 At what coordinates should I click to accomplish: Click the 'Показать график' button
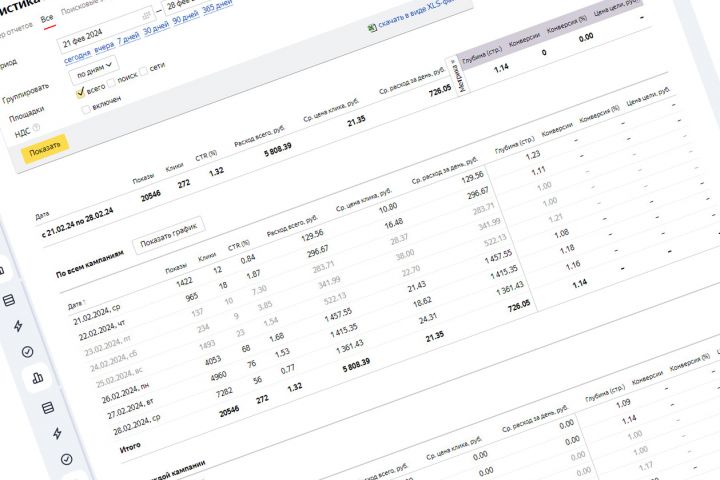(x=169, y=235)
